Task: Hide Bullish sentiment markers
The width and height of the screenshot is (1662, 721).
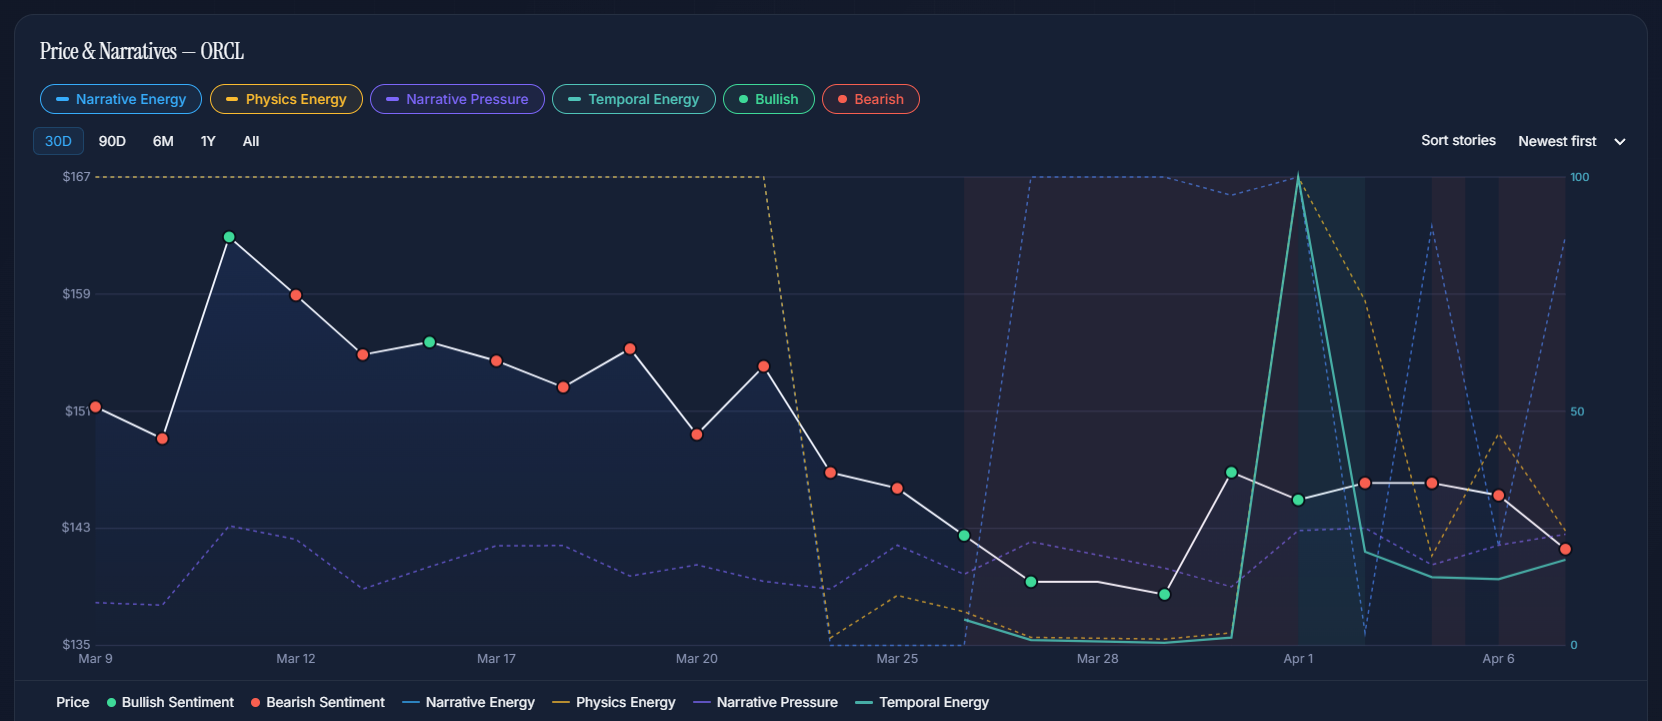Action: (768, 99)
